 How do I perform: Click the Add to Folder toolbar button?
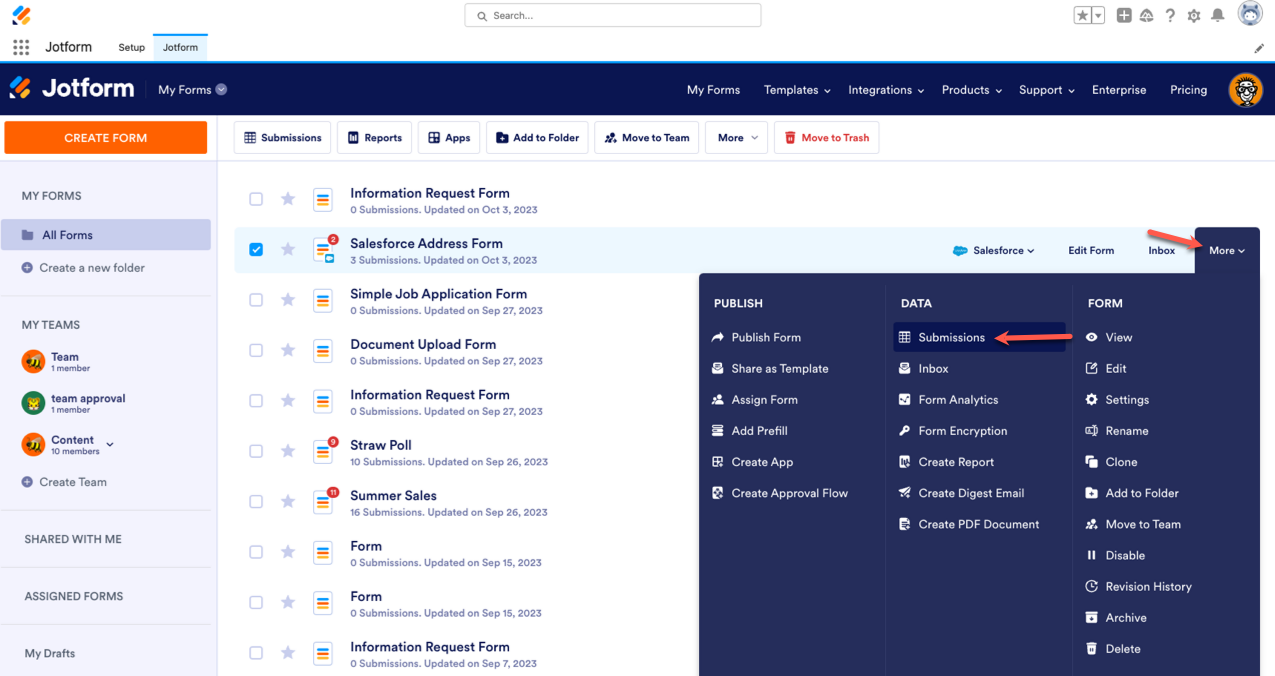[537, 138]
